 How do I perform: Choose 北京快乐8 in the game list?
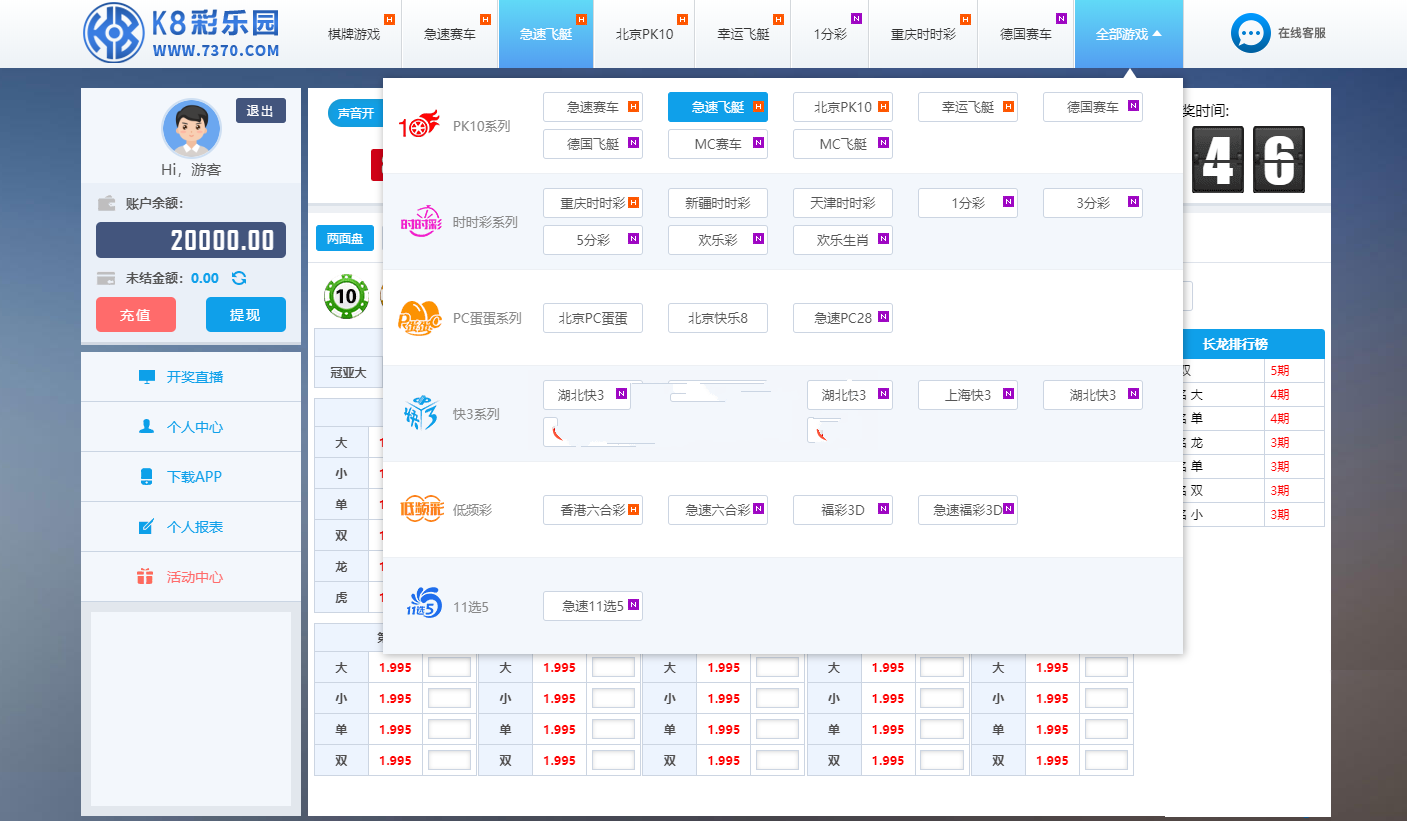717,318
